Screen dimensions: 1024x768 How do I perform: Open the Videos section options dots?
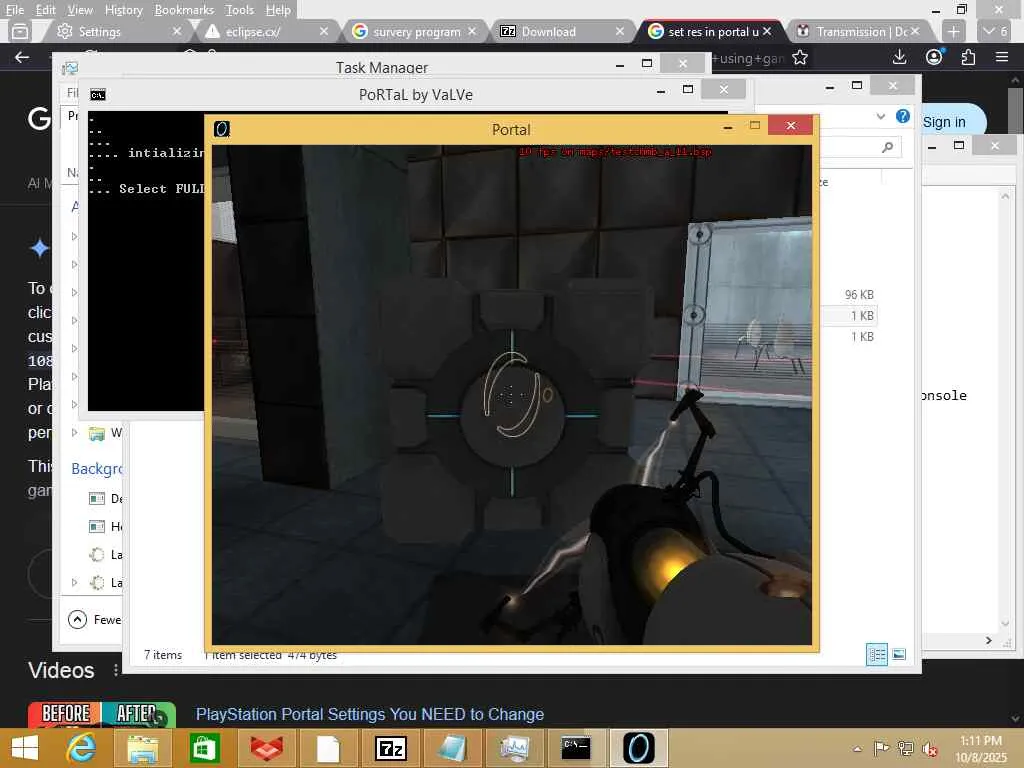(116, 670)
